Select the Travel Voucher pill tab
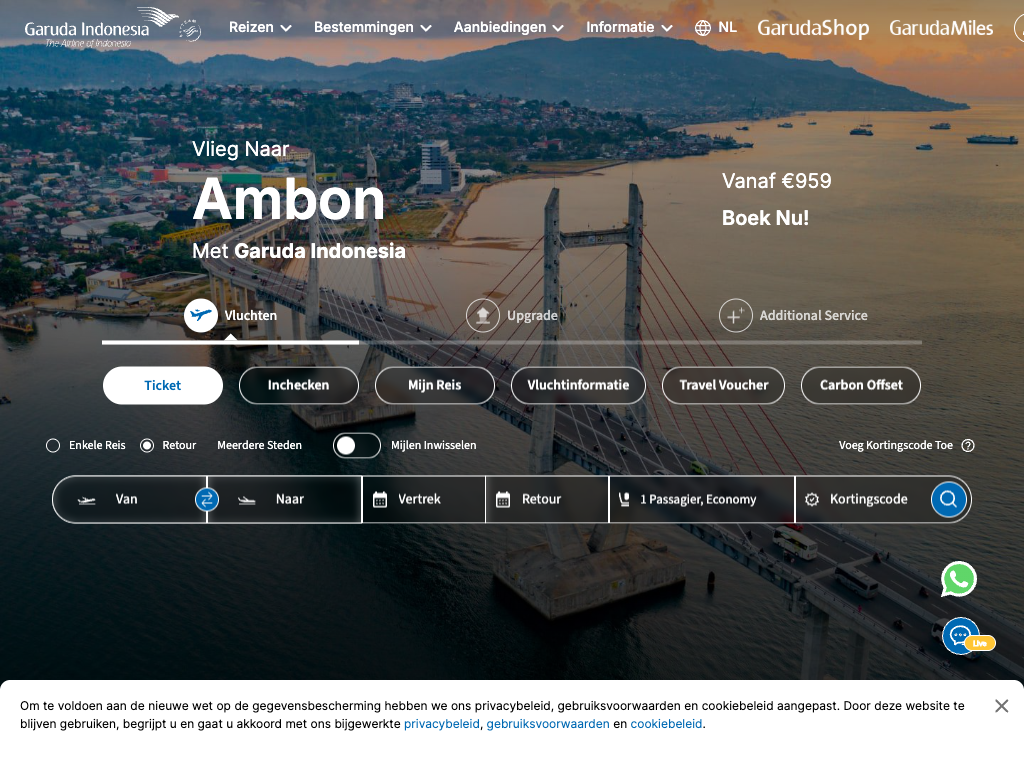Viewport: 1024px width, 768px height. click(x=724, y=385)
